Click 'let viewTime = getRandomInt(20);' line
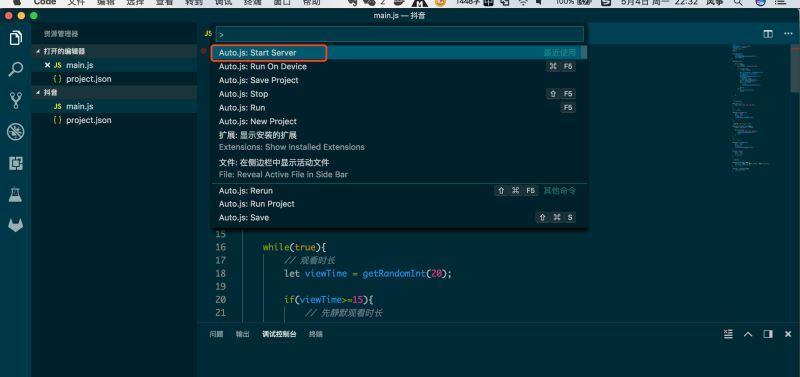 [368, 273]
